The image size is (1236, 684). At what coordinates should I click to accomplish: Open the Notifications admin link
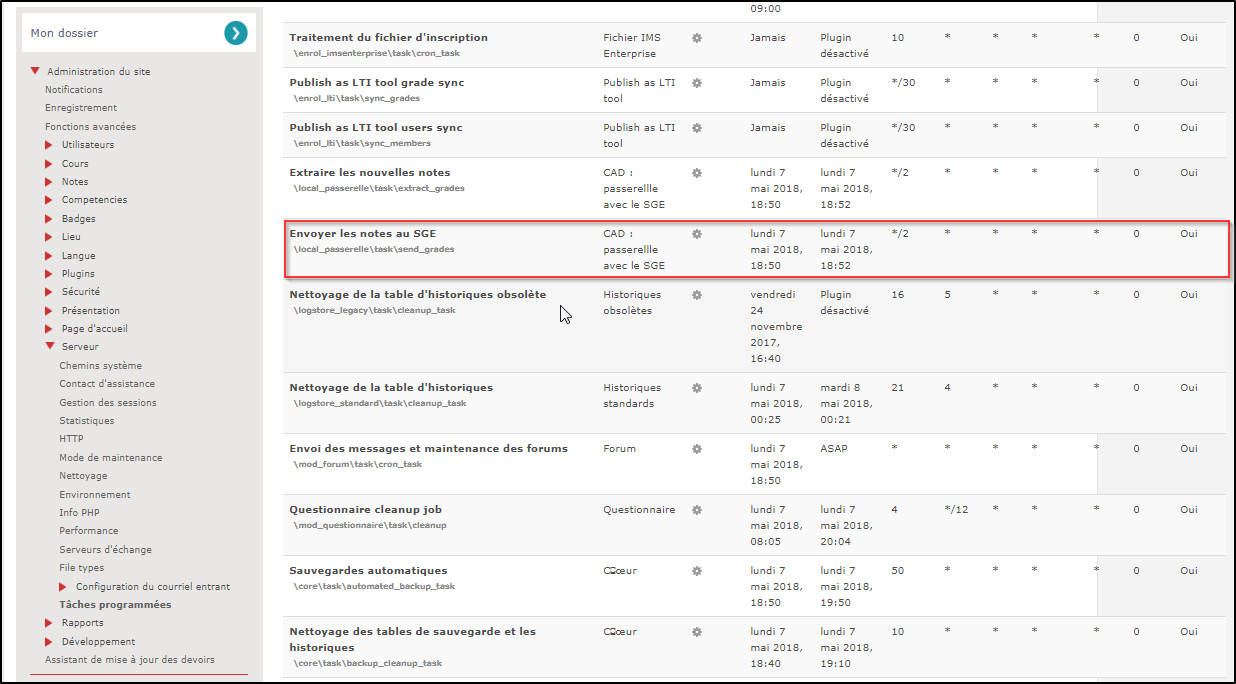[x=73, y=90]
